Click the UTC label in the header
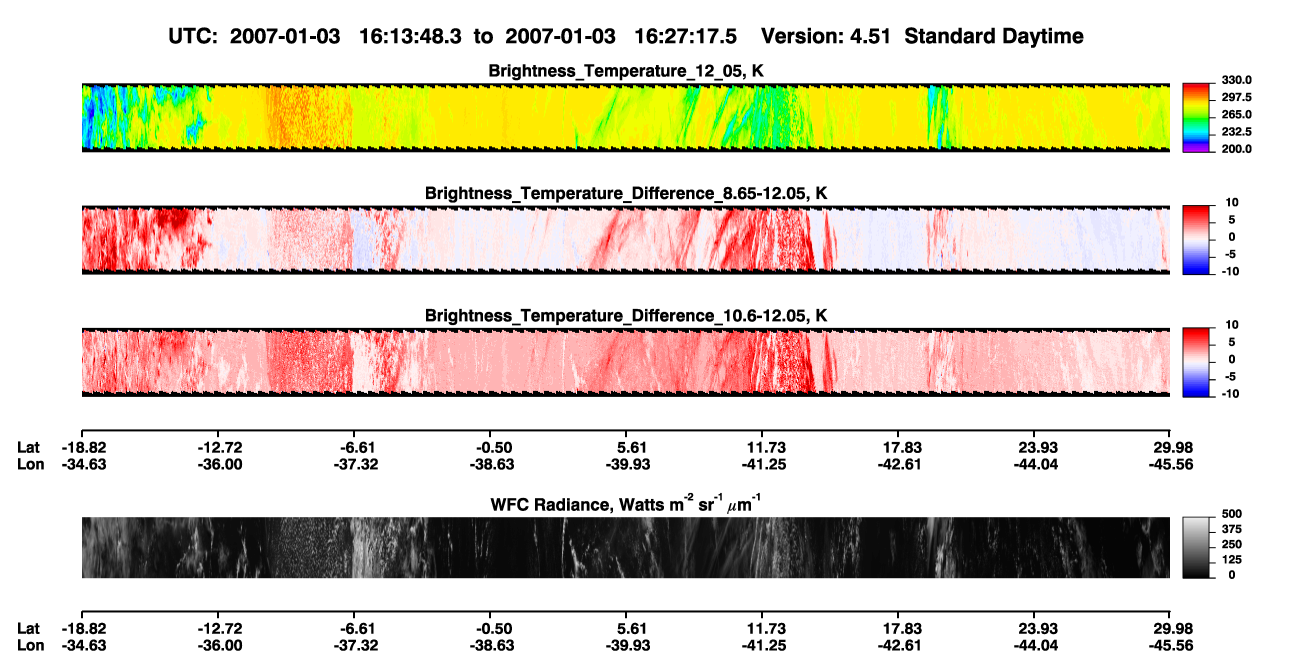Screen dimensions: 1300x667 coord(195,36)
